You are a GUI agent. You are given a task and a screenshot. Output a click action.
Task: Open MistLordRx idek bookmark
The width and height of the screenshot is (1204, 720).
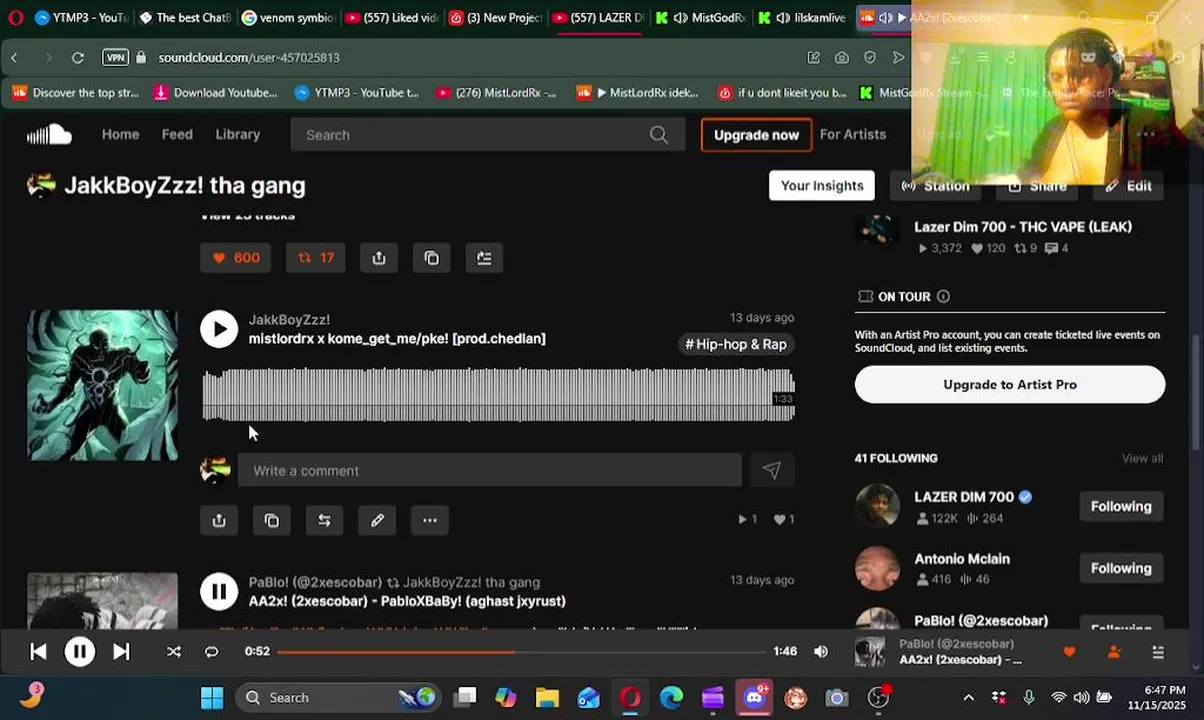click(638, 93)
